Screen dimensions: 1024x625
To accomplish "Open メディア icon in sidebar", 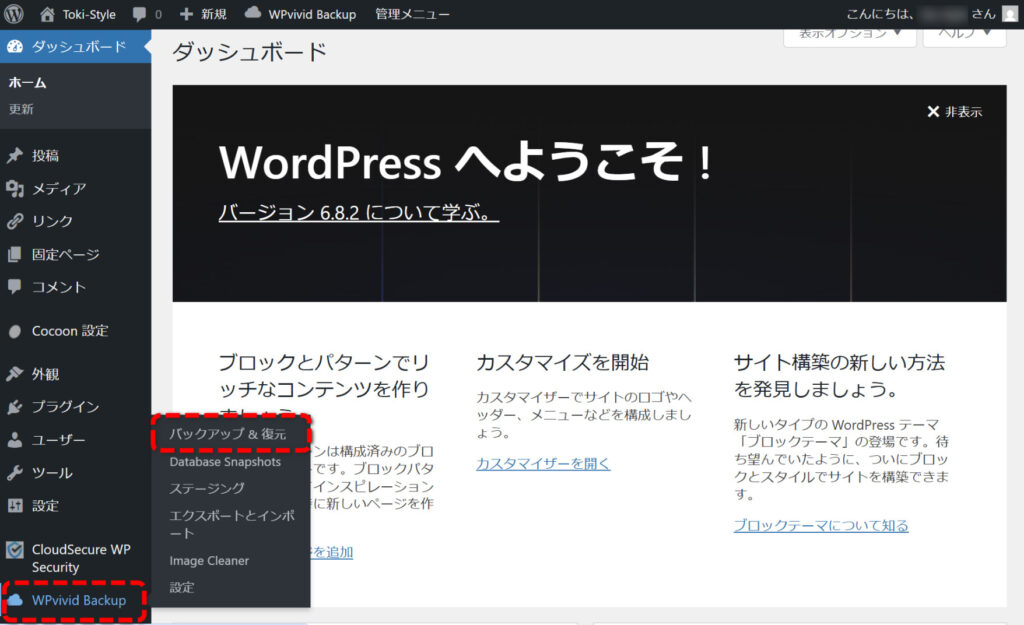I will tap(15, 189).
